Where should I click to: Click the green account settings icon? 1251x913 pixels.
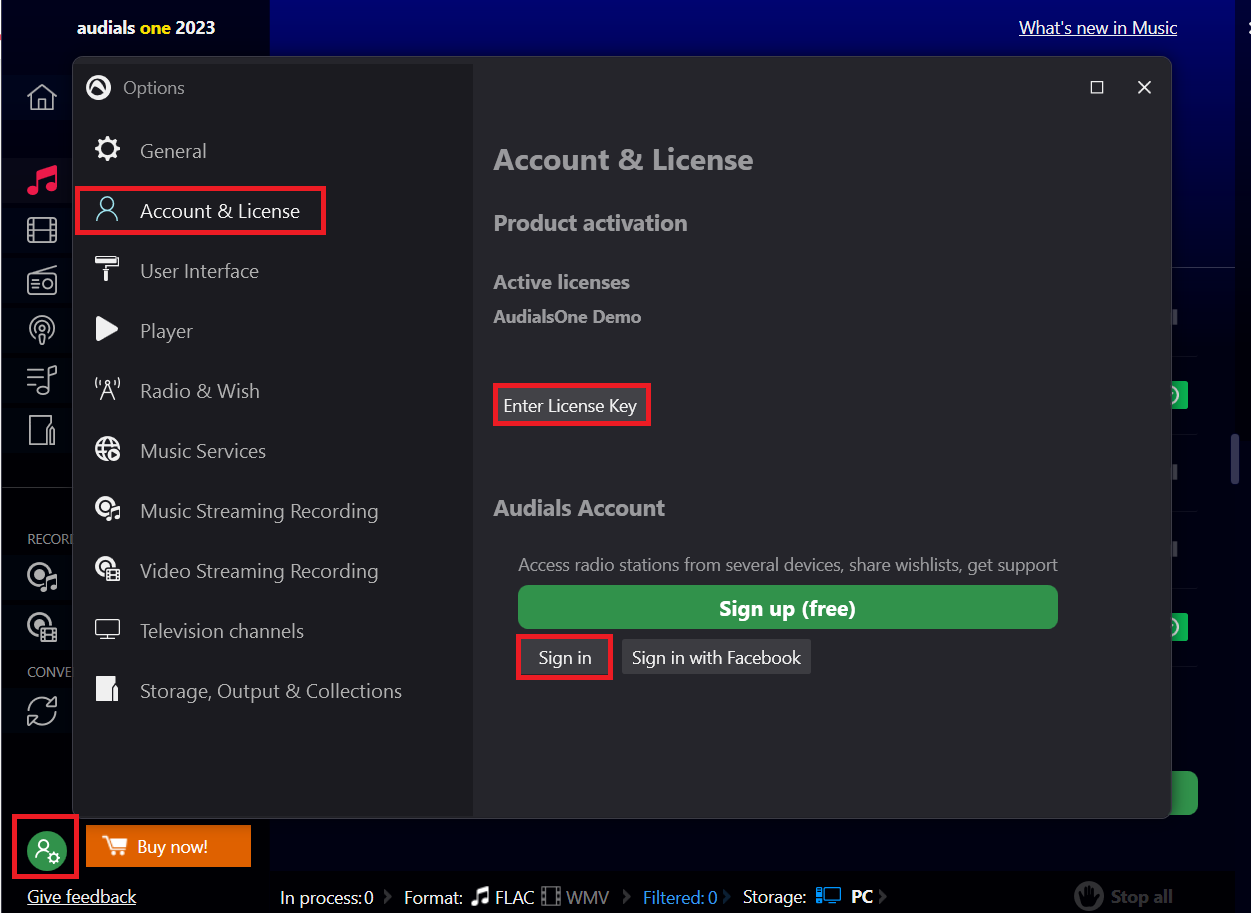[x=46, y=850]
